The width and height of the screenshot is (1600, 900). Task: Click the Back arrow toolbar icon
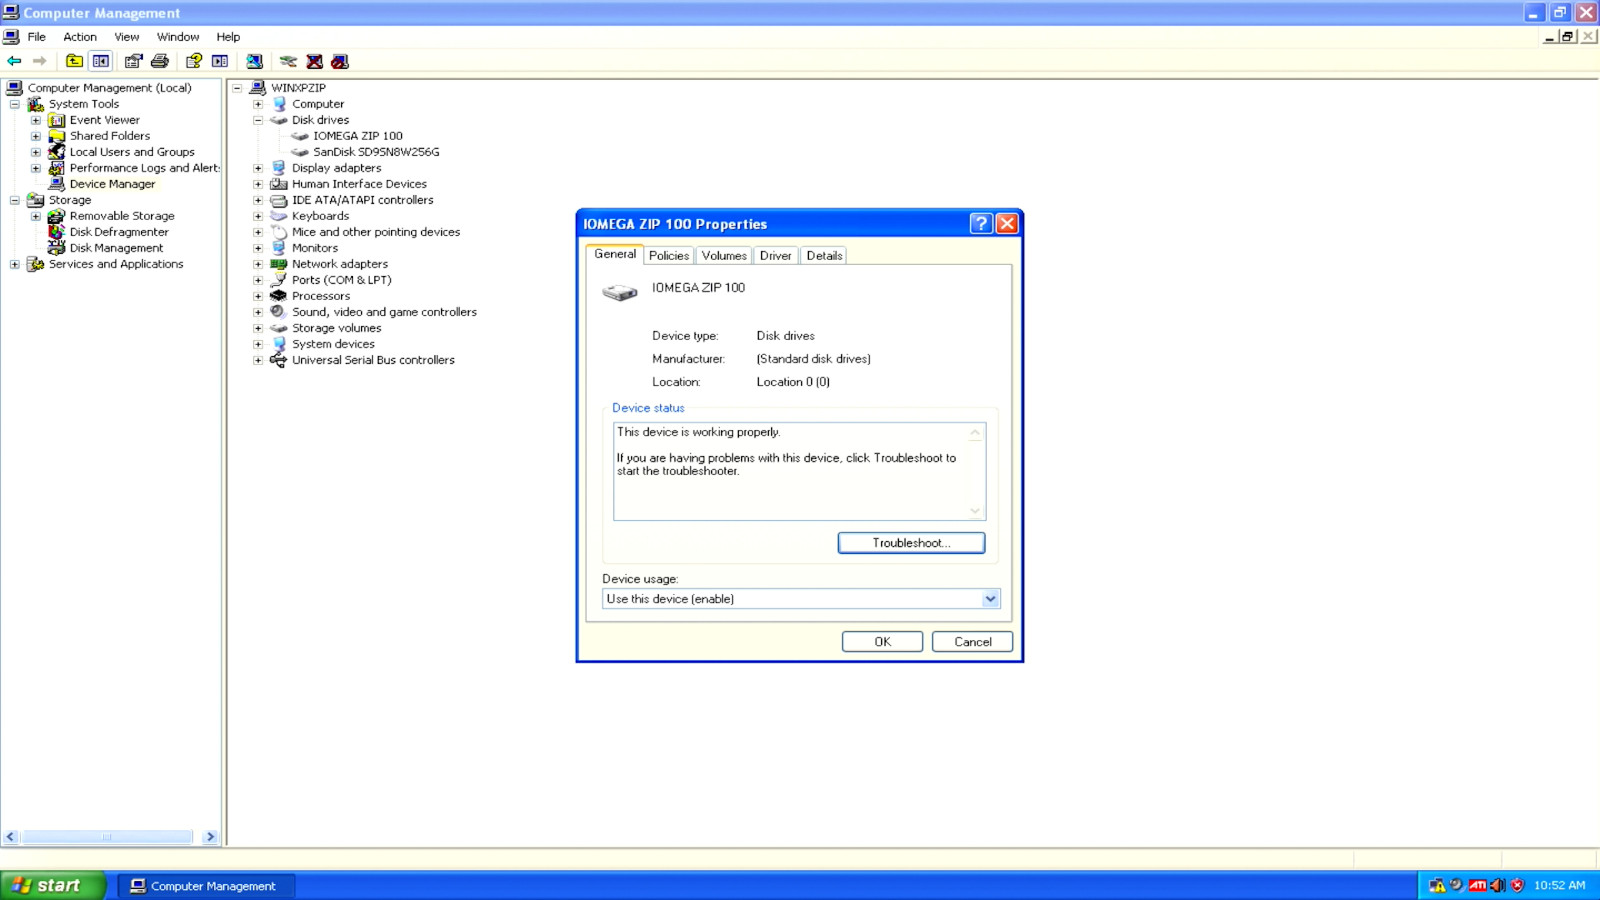14,61
